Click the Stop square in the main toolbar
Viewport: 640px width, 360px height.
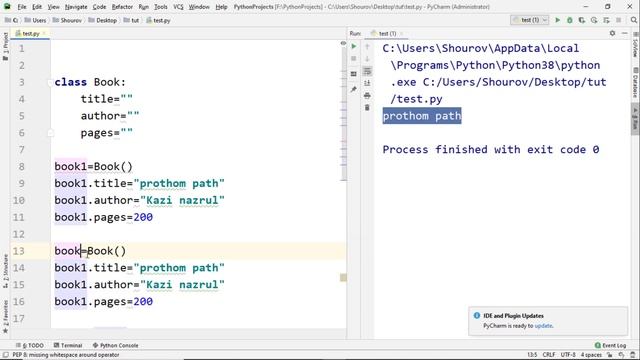tap(619, 20)
